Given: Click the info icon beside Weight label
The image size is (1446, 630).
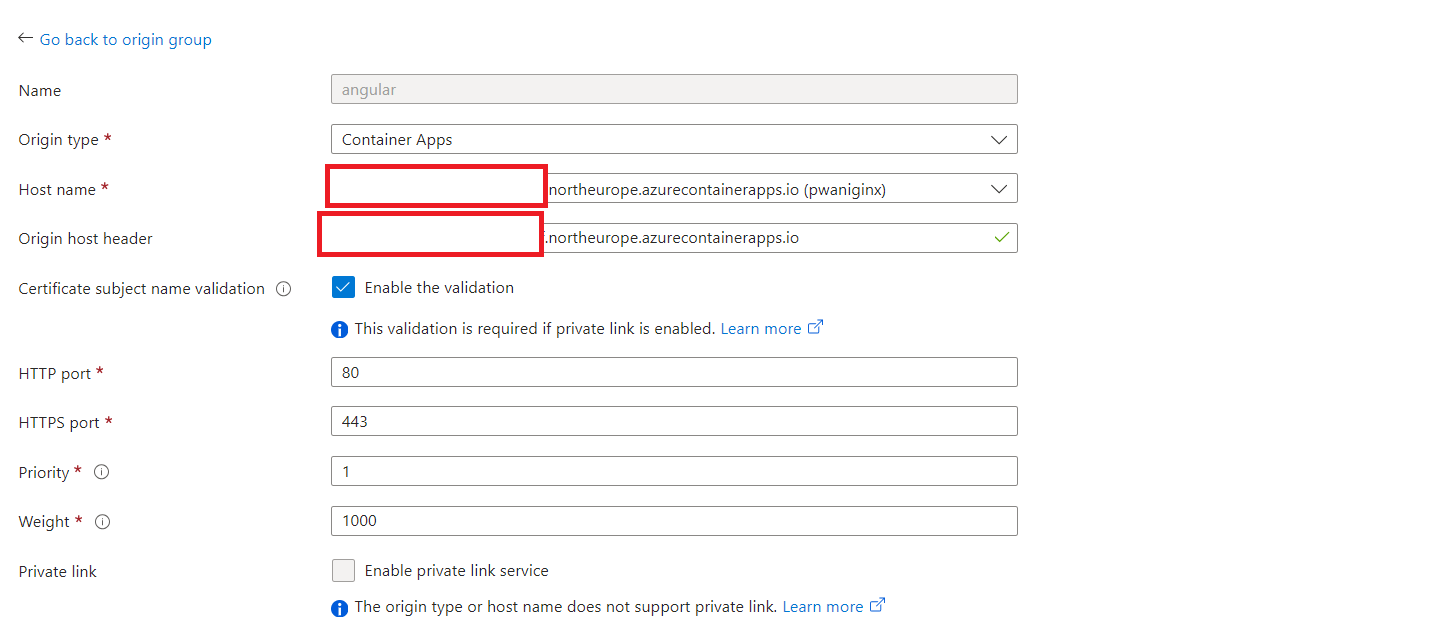Looking at the screenshot, I should [x=102, y=521].
